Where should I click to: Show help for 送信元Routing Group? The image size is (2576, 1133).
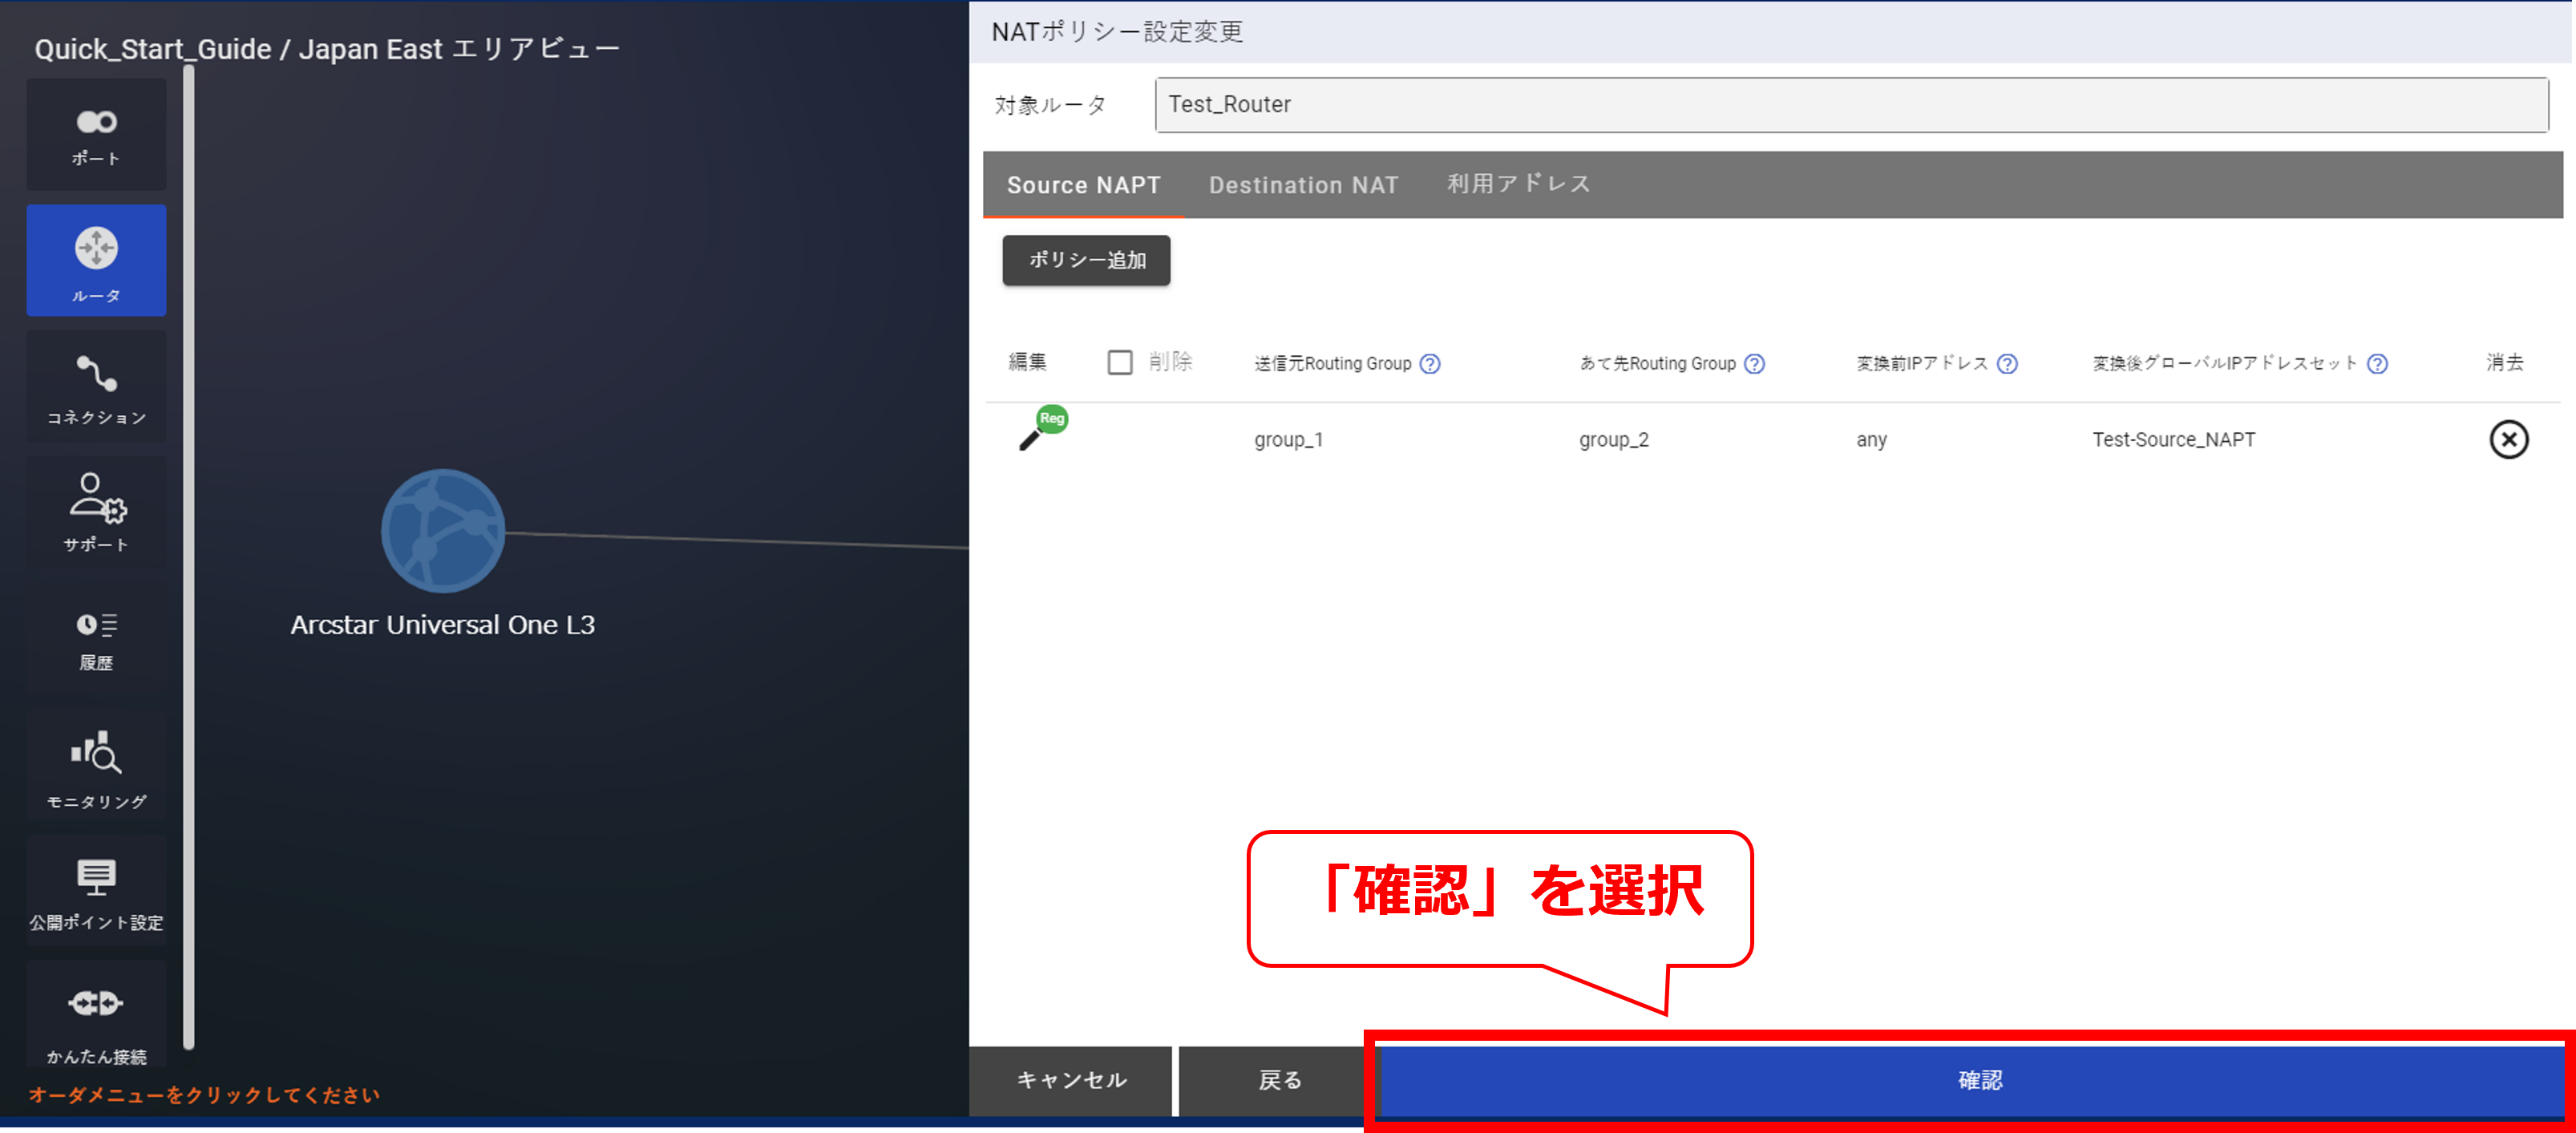1430,364
